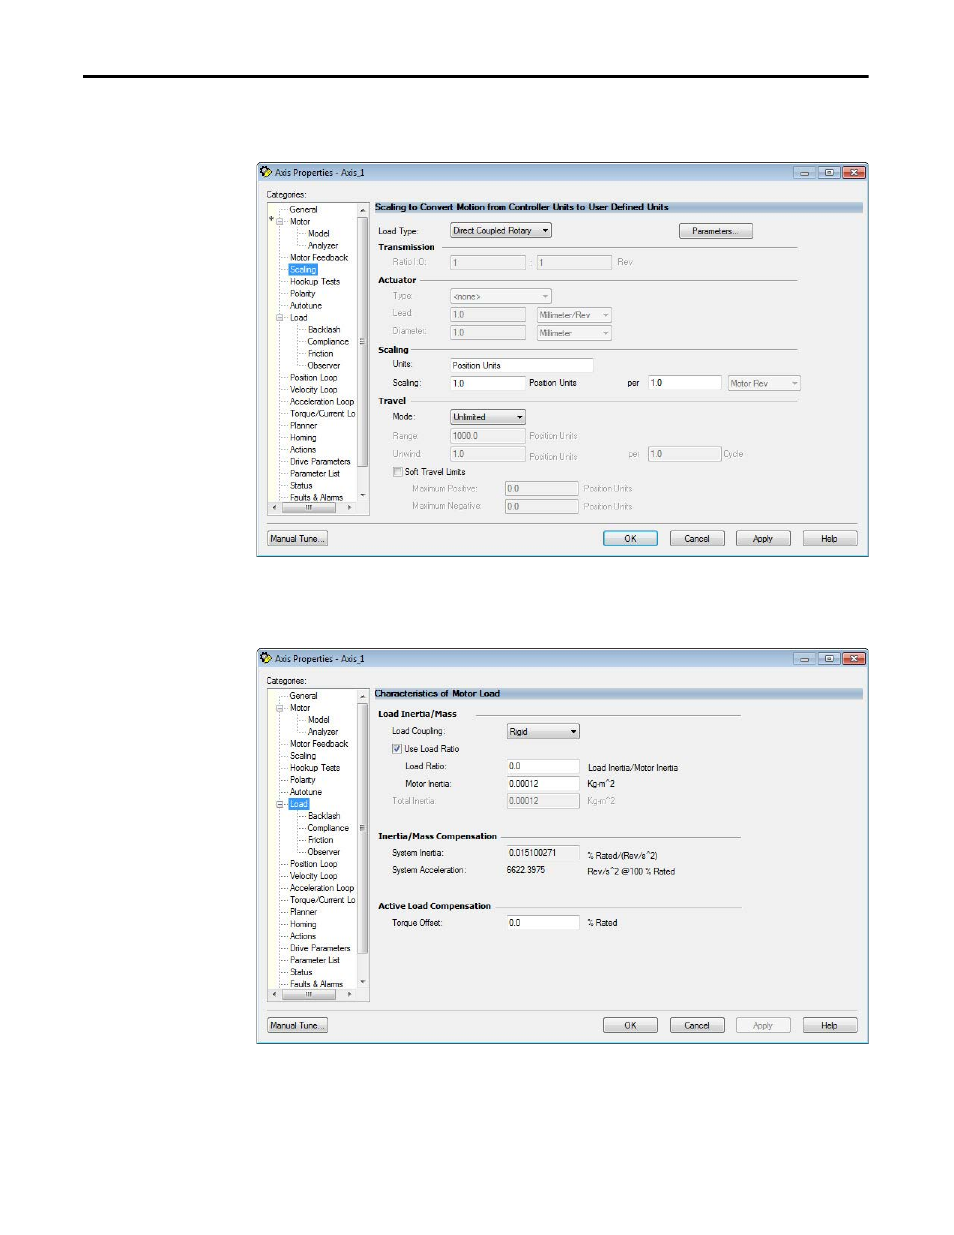
Task: Select Status in the Load dialog tree
Action: [x=301, y=972]
